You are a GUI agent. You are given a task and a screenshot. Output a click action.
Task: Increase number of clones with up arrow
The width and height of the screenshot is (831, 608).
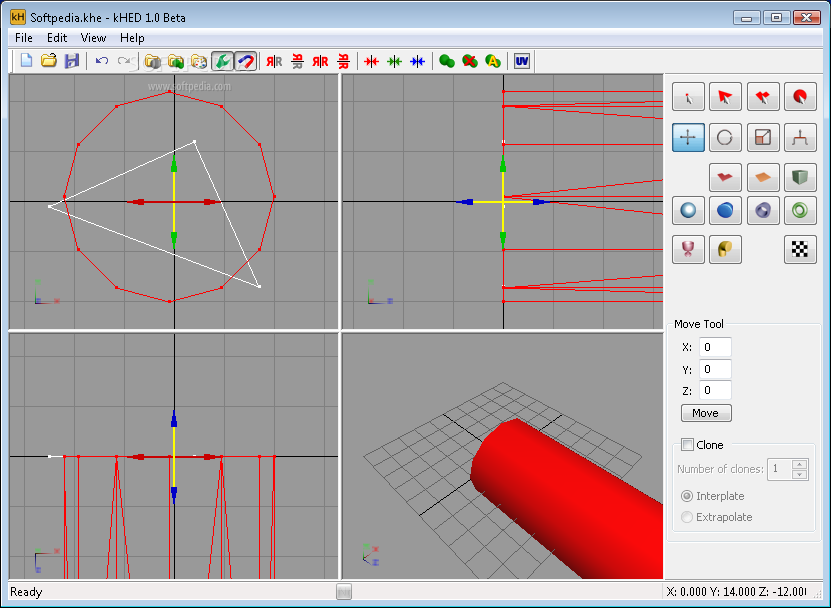799,464
